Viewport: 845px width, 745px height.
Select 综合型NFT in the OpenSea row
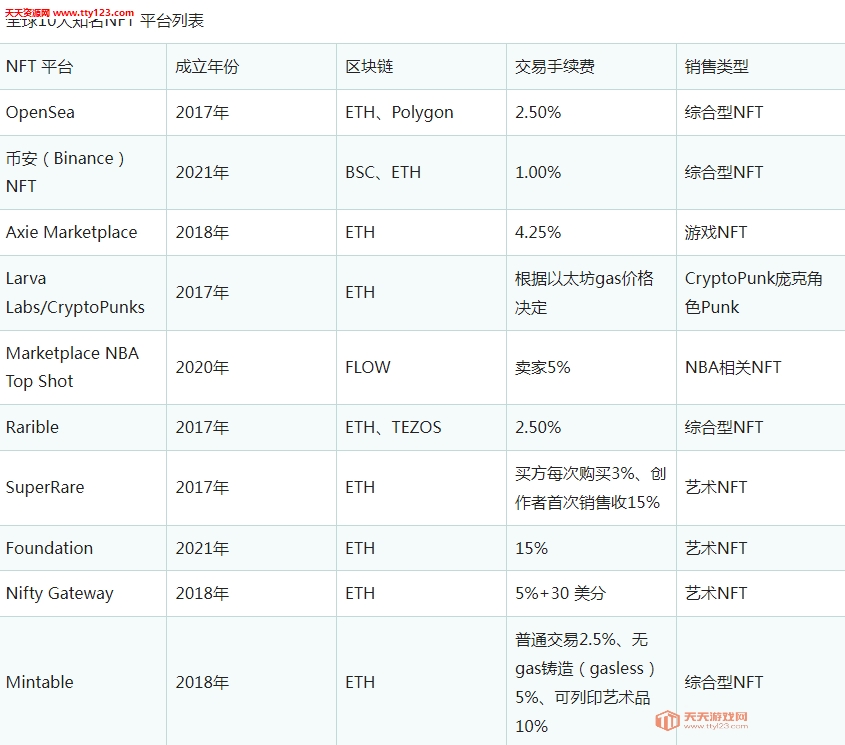pyautogui.click(x=724, y=113)
